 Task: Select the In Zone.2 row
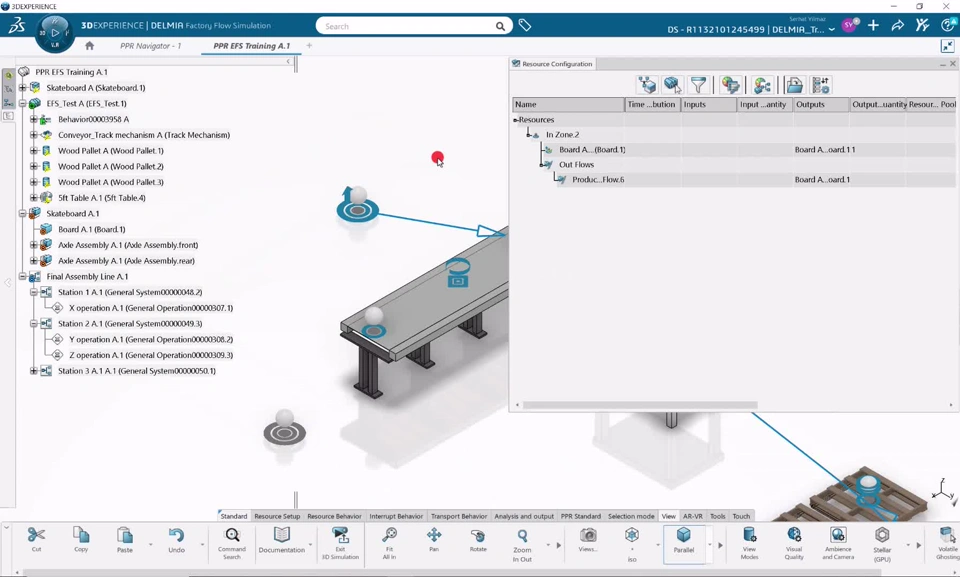734,135
